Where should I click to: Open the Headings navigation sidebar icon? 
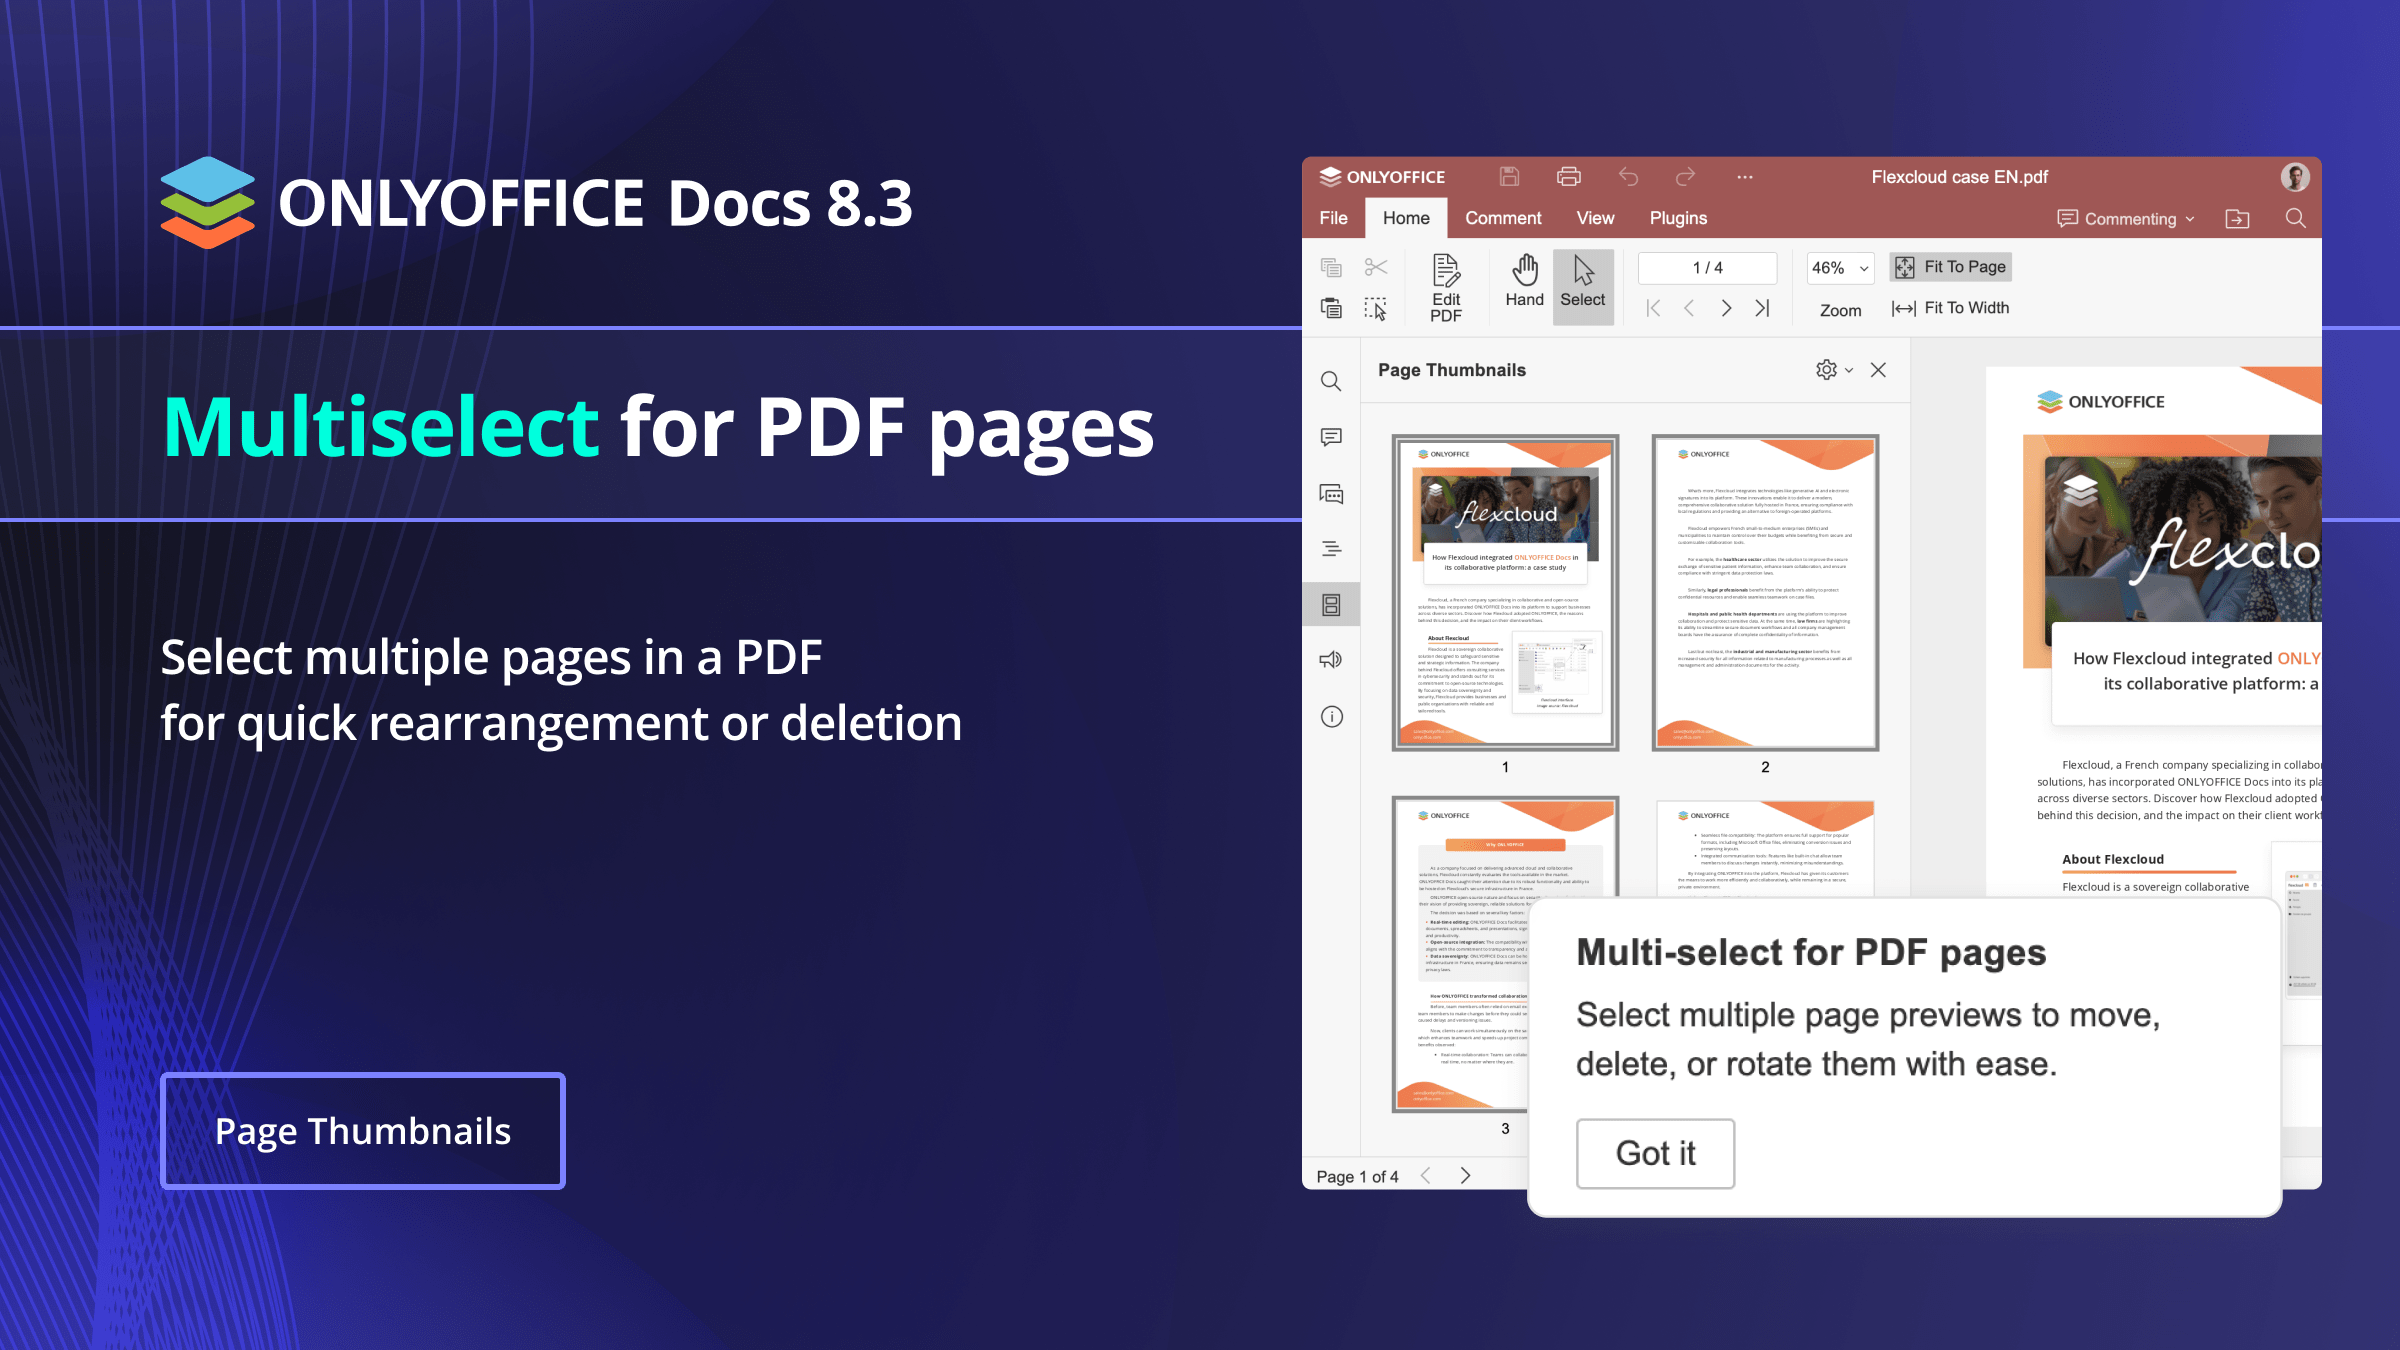pyautogui.click(x=1331, y=548)
